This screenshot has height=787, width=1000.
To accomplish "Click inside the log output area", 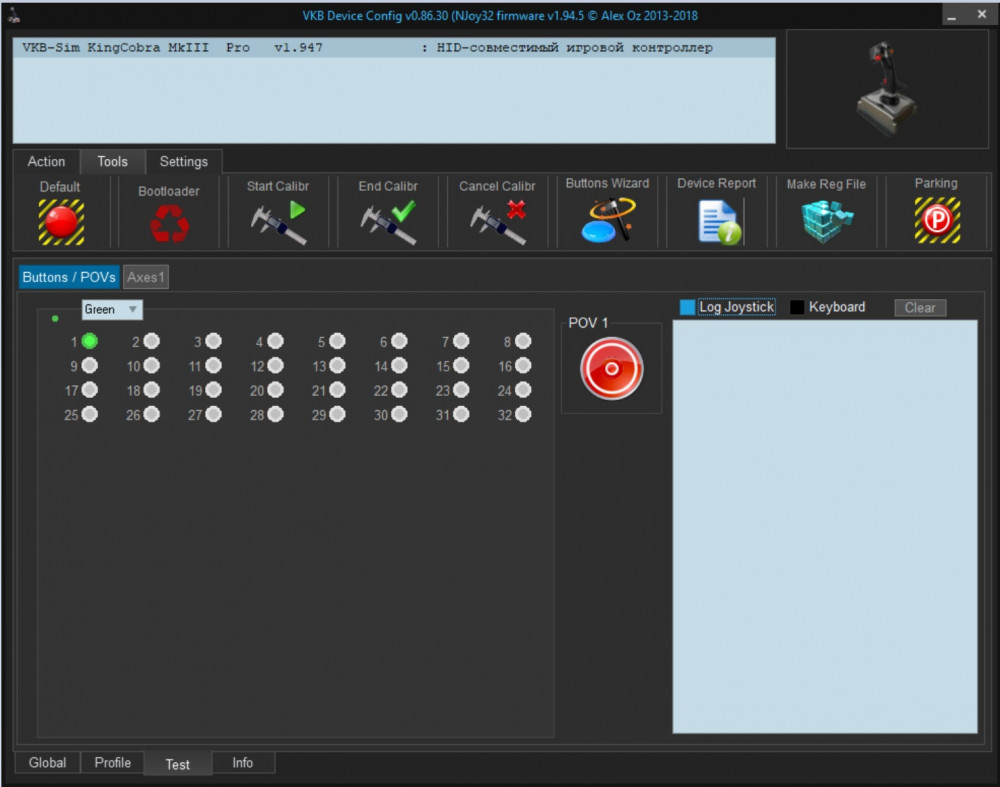I will coord(825,527).
